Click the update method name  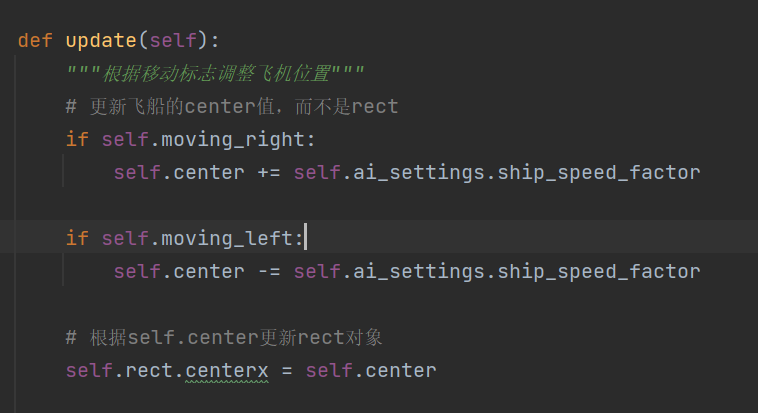101,41
